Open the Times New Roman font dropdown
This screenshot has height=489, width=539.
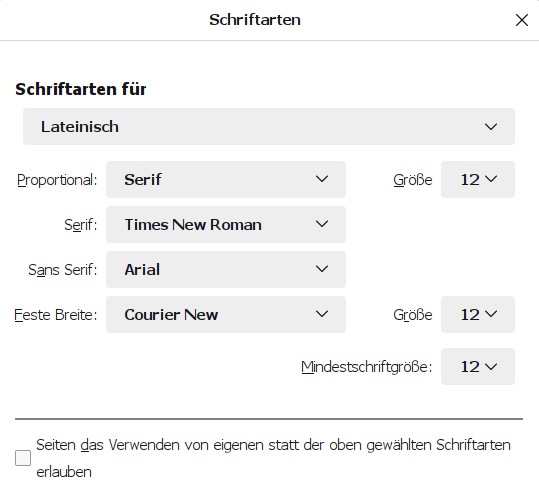point(226,224)
